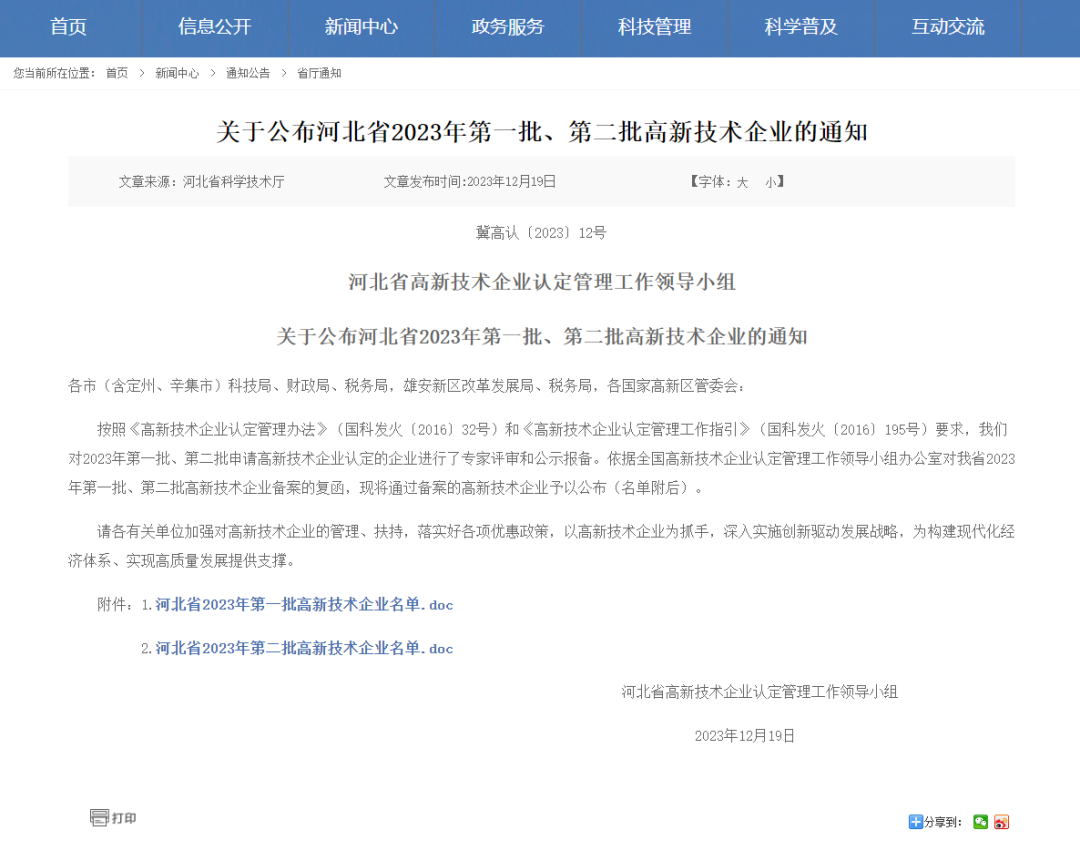
Task: Download 河北省2023年第一批高新技术企业名单.doc attachment
Action: [x=304, y=605]
